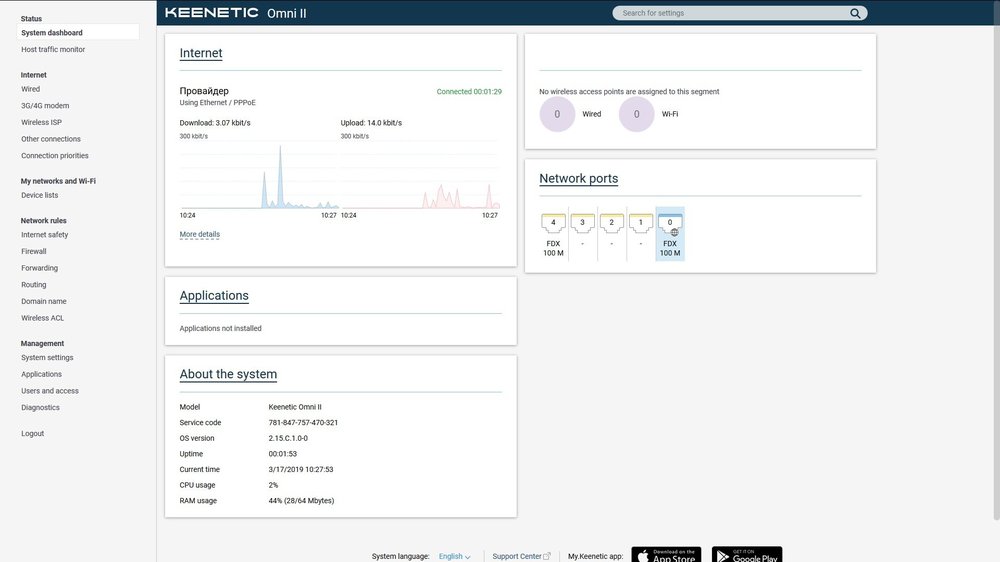Open Forwarding settings
1000x562 pixels.
point(40,268)
